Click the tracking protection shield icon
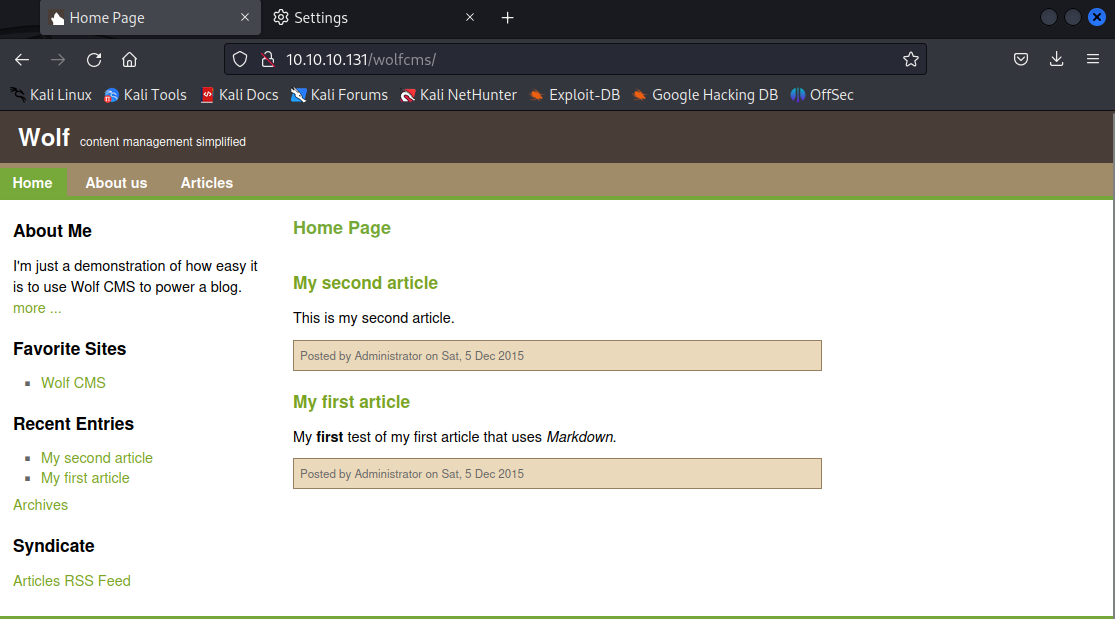Viewport: 1115px width, 619px height. point(240,59)
